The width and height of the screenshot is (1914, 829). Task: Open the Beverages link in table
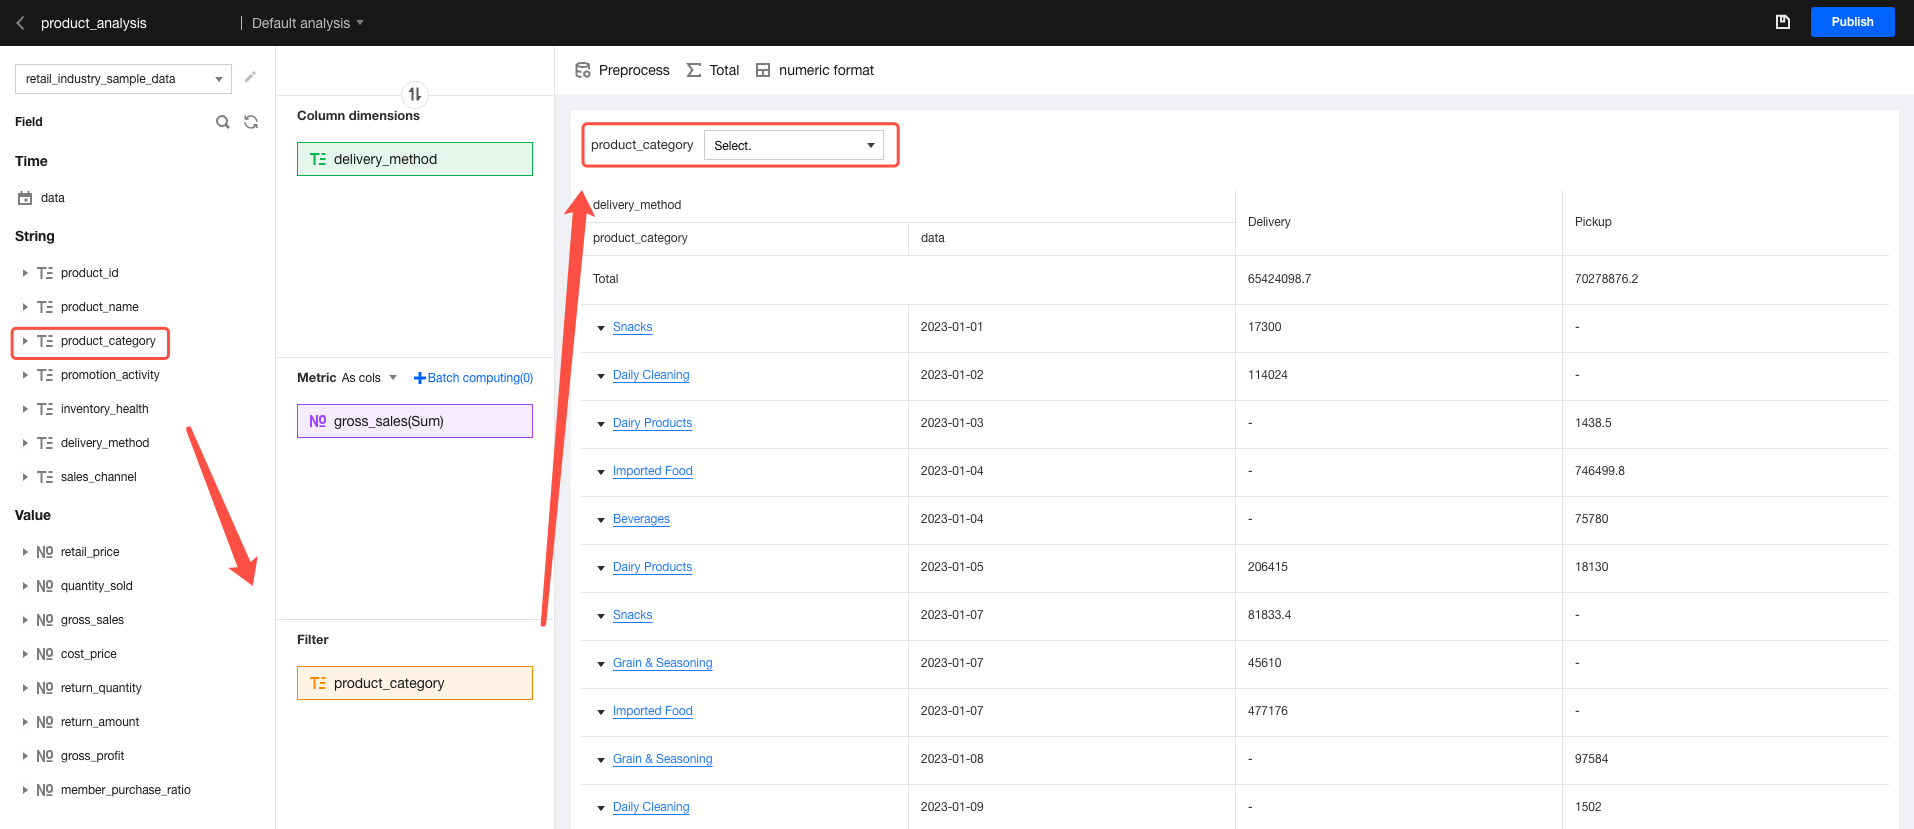click(641, 519)
